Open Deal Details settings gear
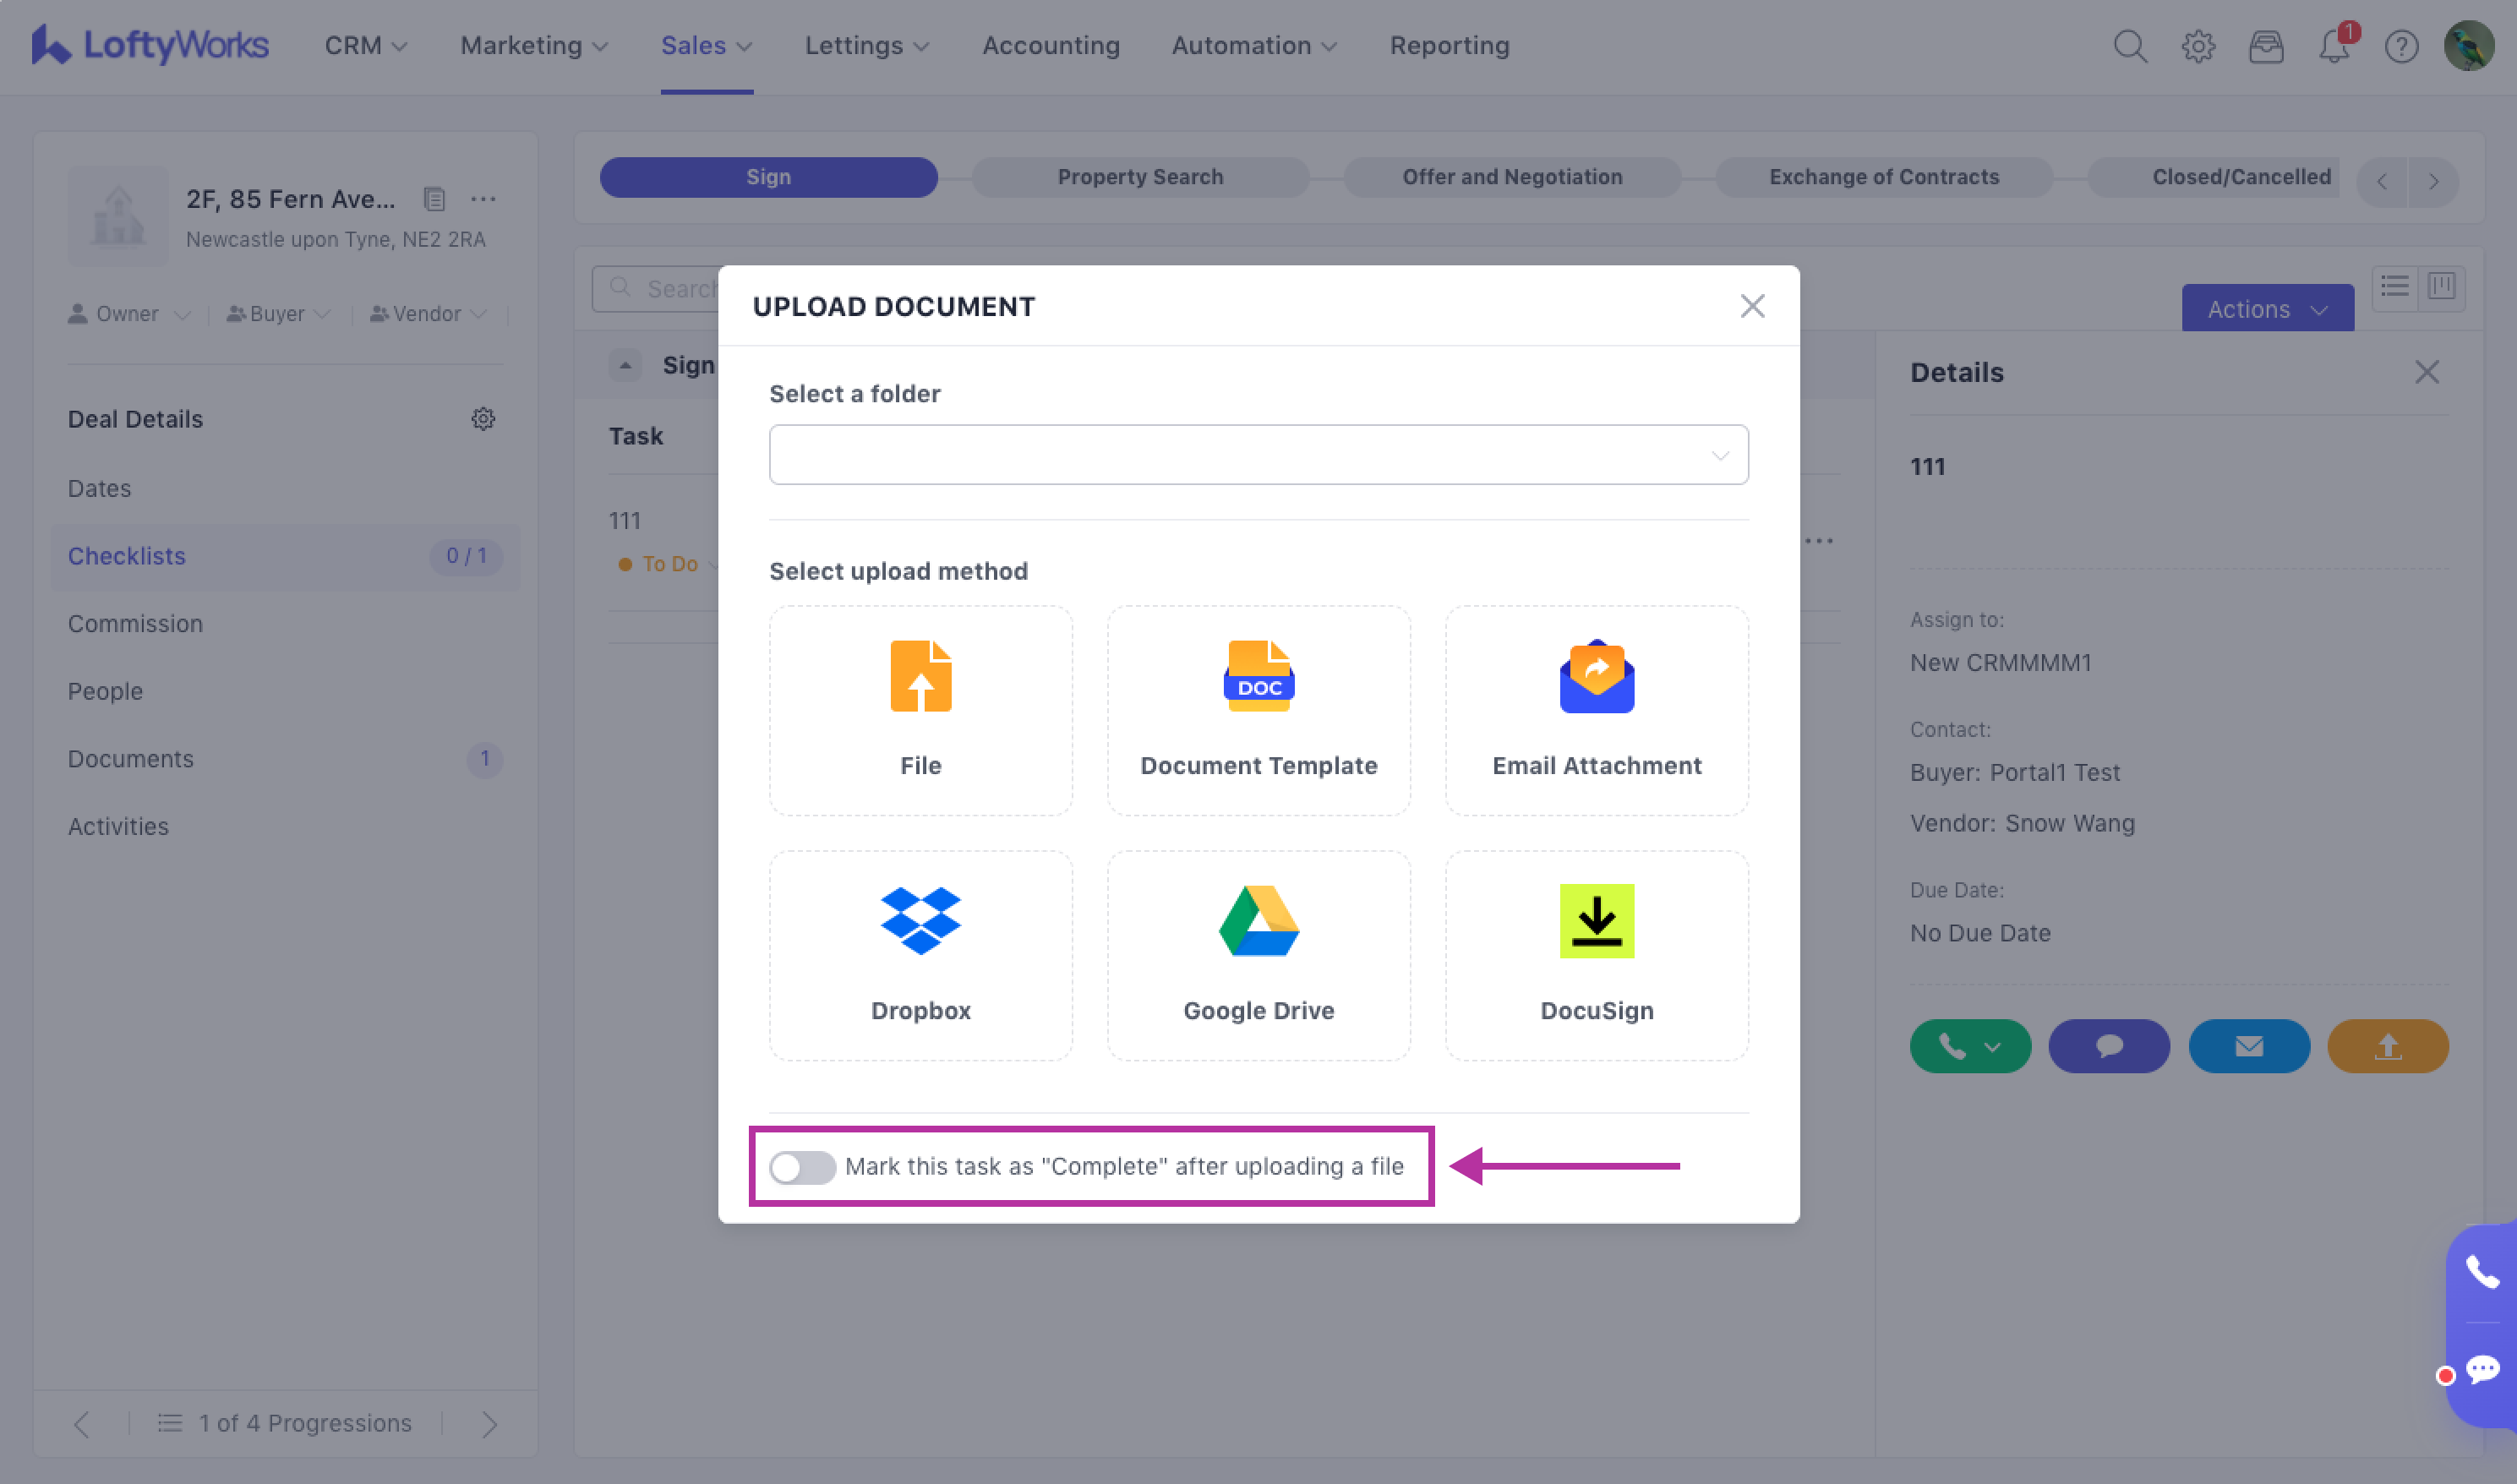Screen dimensions: 2517x1484 (483, 419)
